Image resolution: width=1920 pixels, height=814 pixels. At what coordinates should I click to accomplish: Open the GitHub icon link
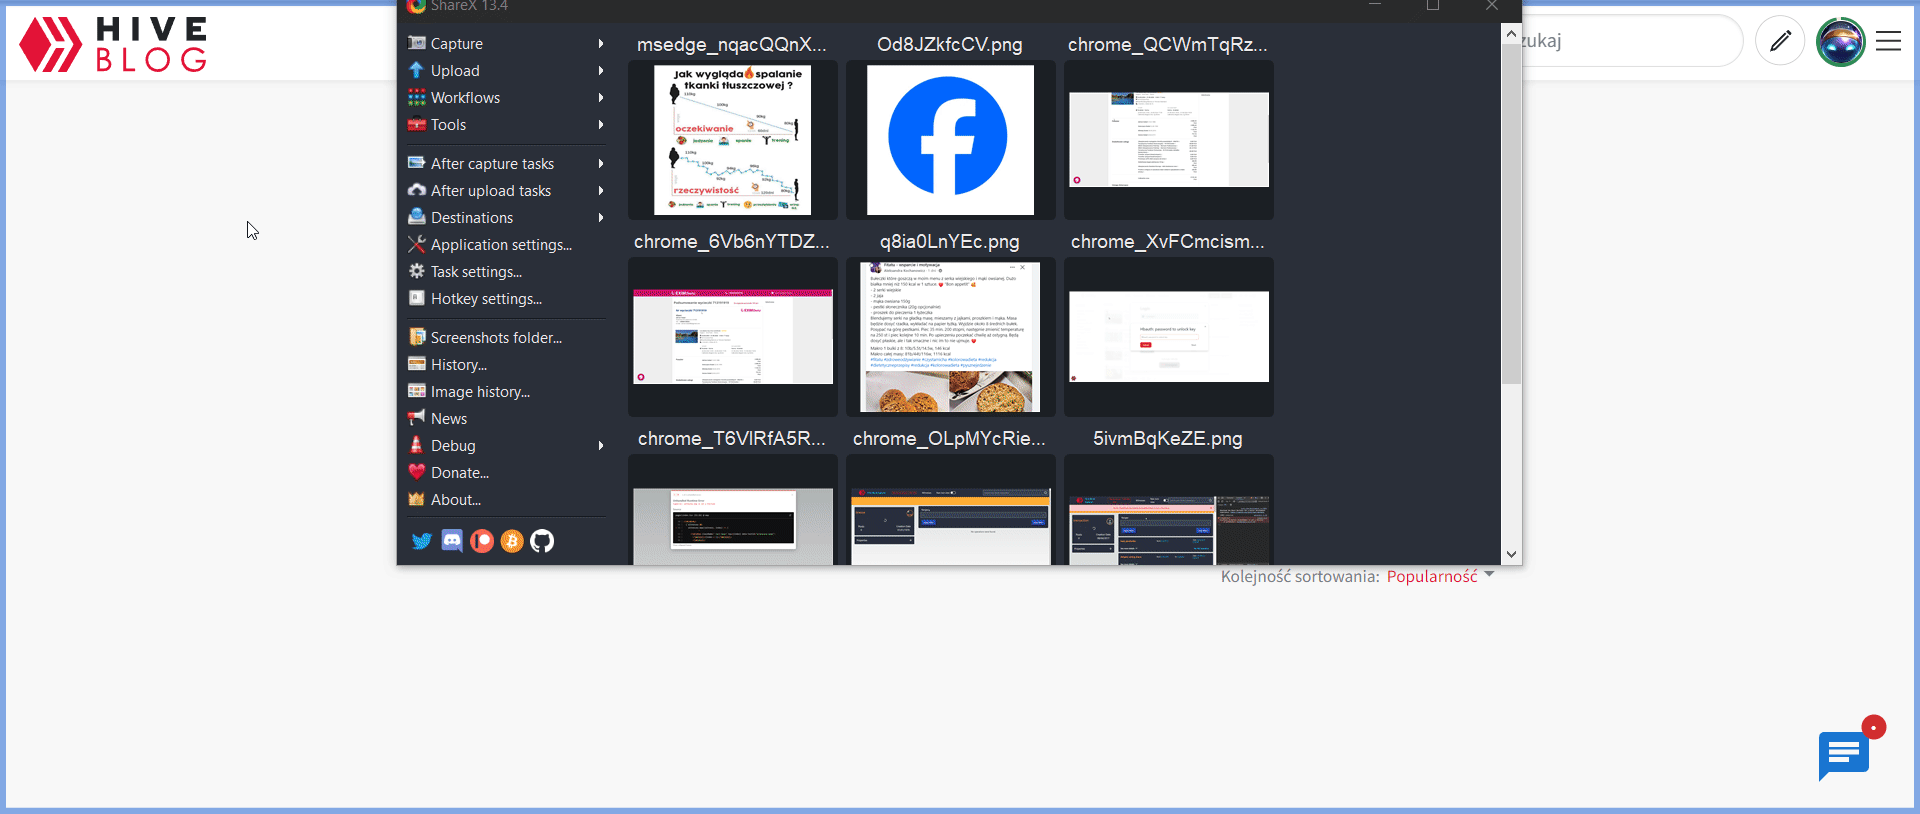click(542, 541)
